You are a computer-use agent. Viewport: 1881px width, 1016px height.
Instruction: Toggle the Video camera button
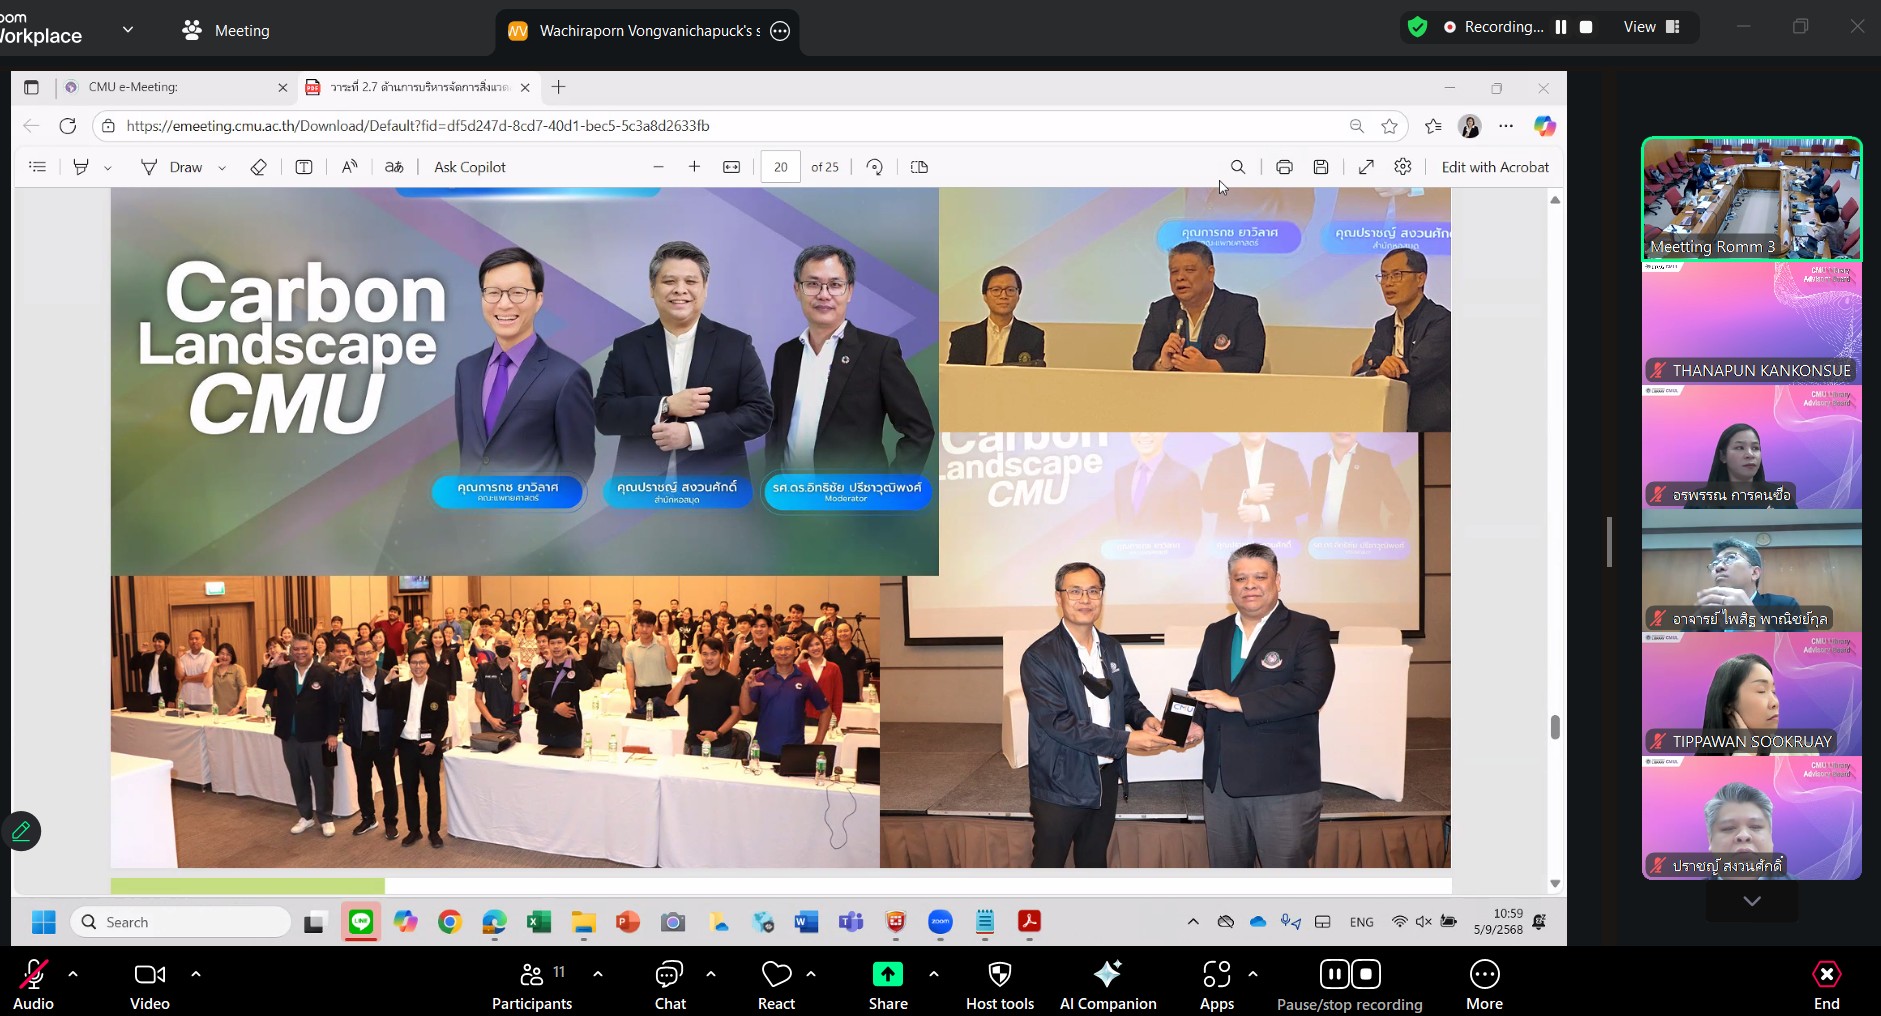pos(150,985)
